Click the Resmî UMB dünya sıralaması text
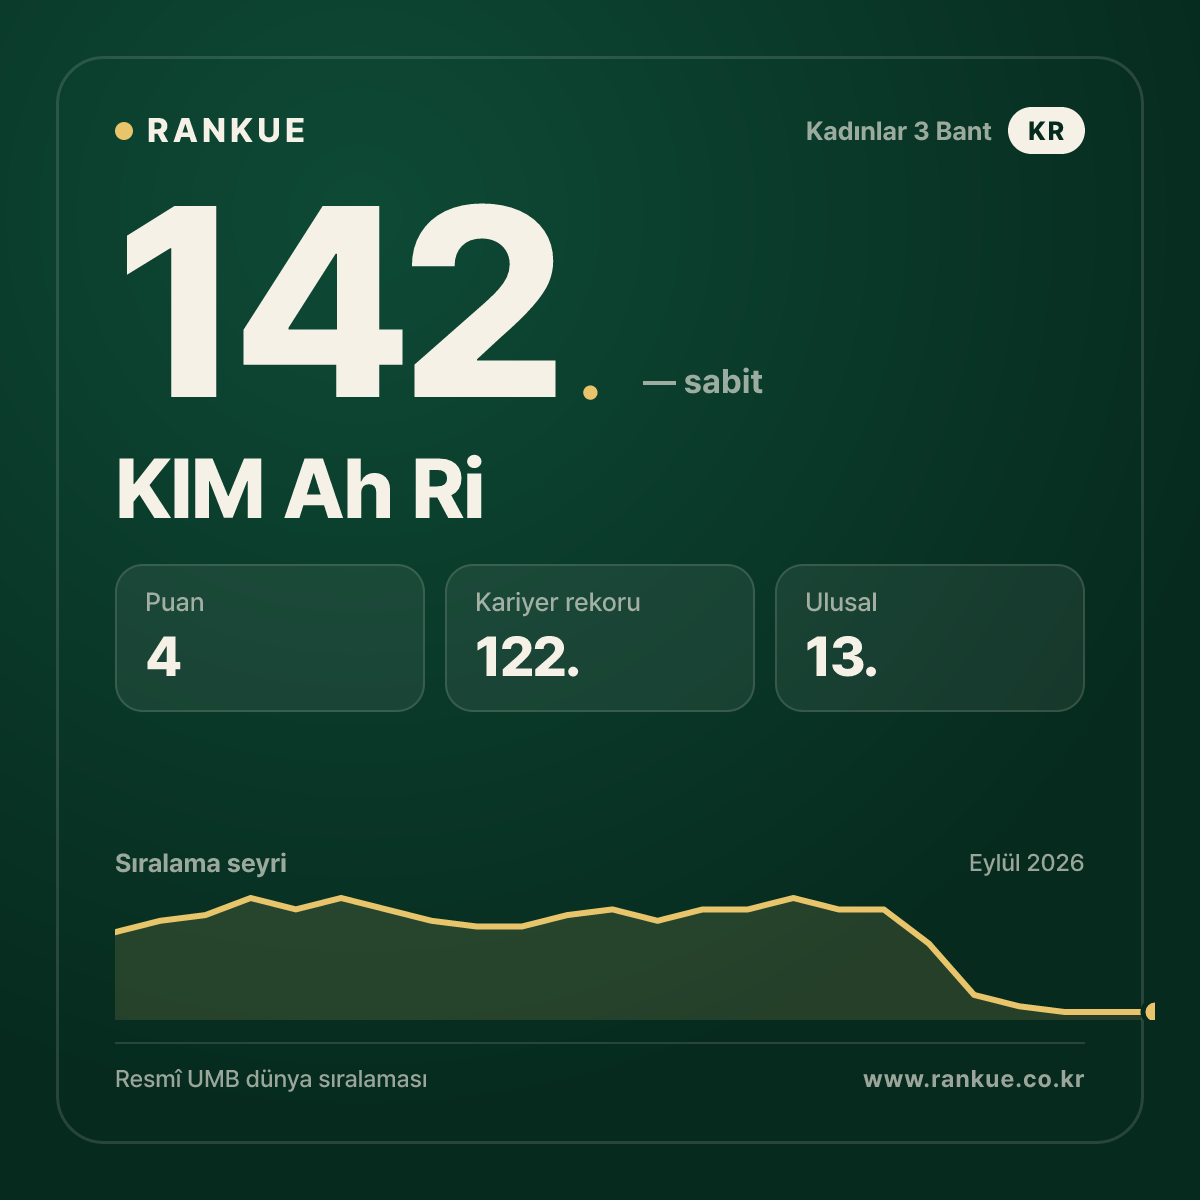This screenshot has height=1200, width=1200. click(x=271, y=1079)
